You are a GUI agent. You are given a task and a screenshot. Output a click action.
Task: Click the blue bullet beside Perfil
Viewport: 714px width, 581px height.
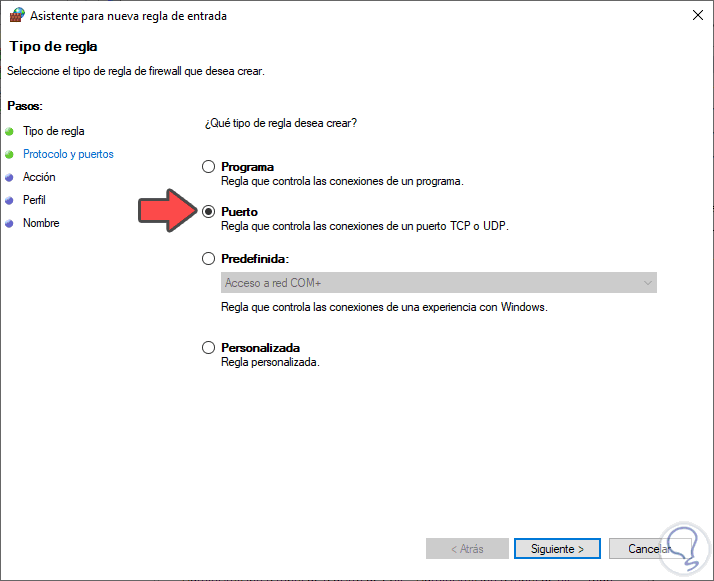click(10, 201)
